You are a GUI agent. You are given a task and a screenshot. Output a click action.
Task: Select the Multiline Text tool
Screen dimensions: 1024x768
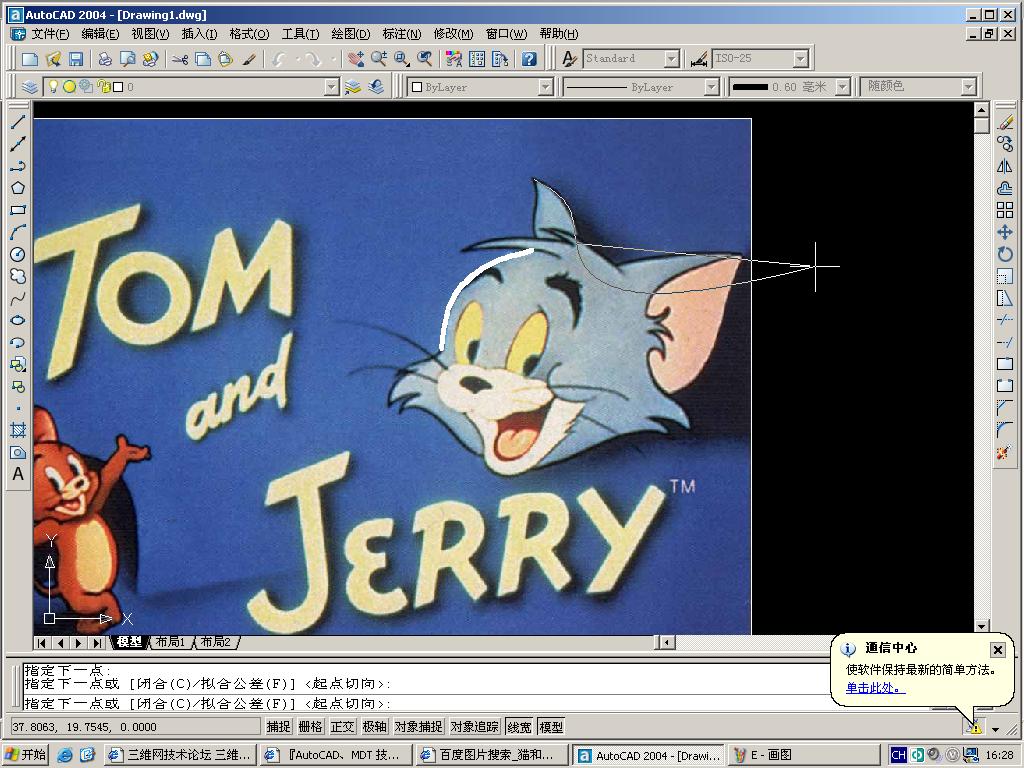click(18, 474)
